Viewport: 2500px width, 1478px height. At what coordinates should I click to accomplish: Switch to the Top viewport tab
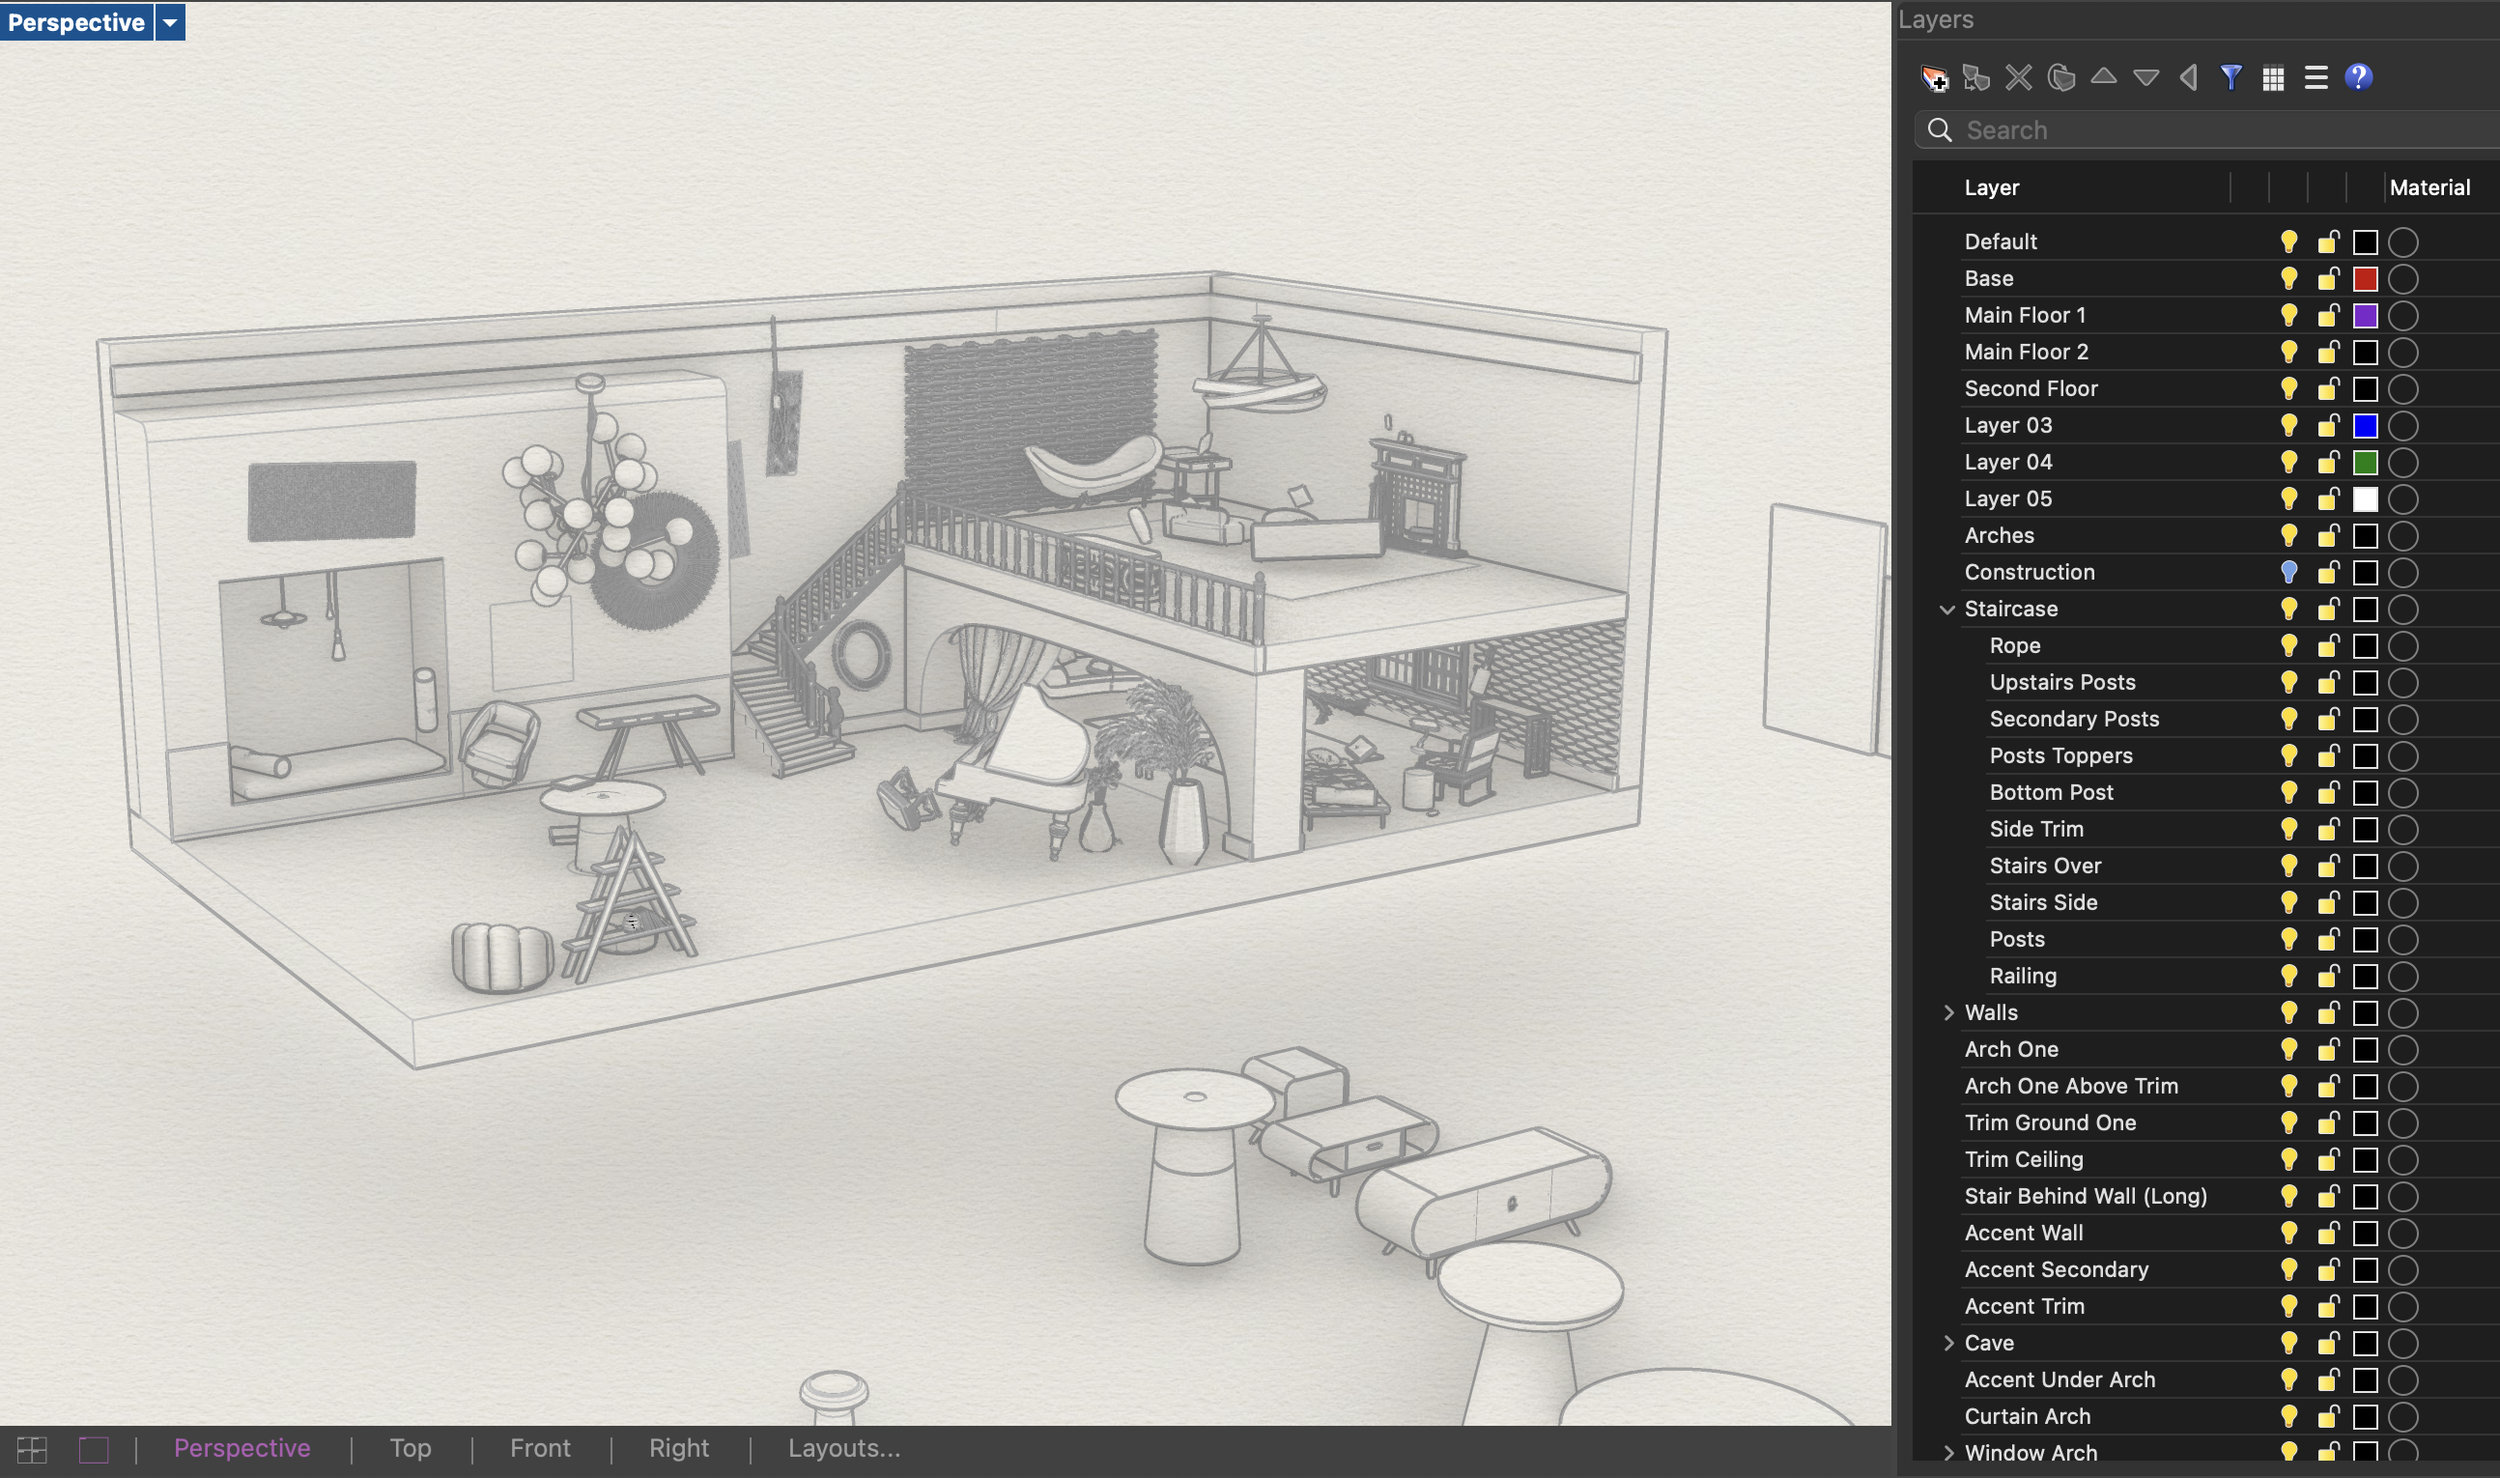410,1448
